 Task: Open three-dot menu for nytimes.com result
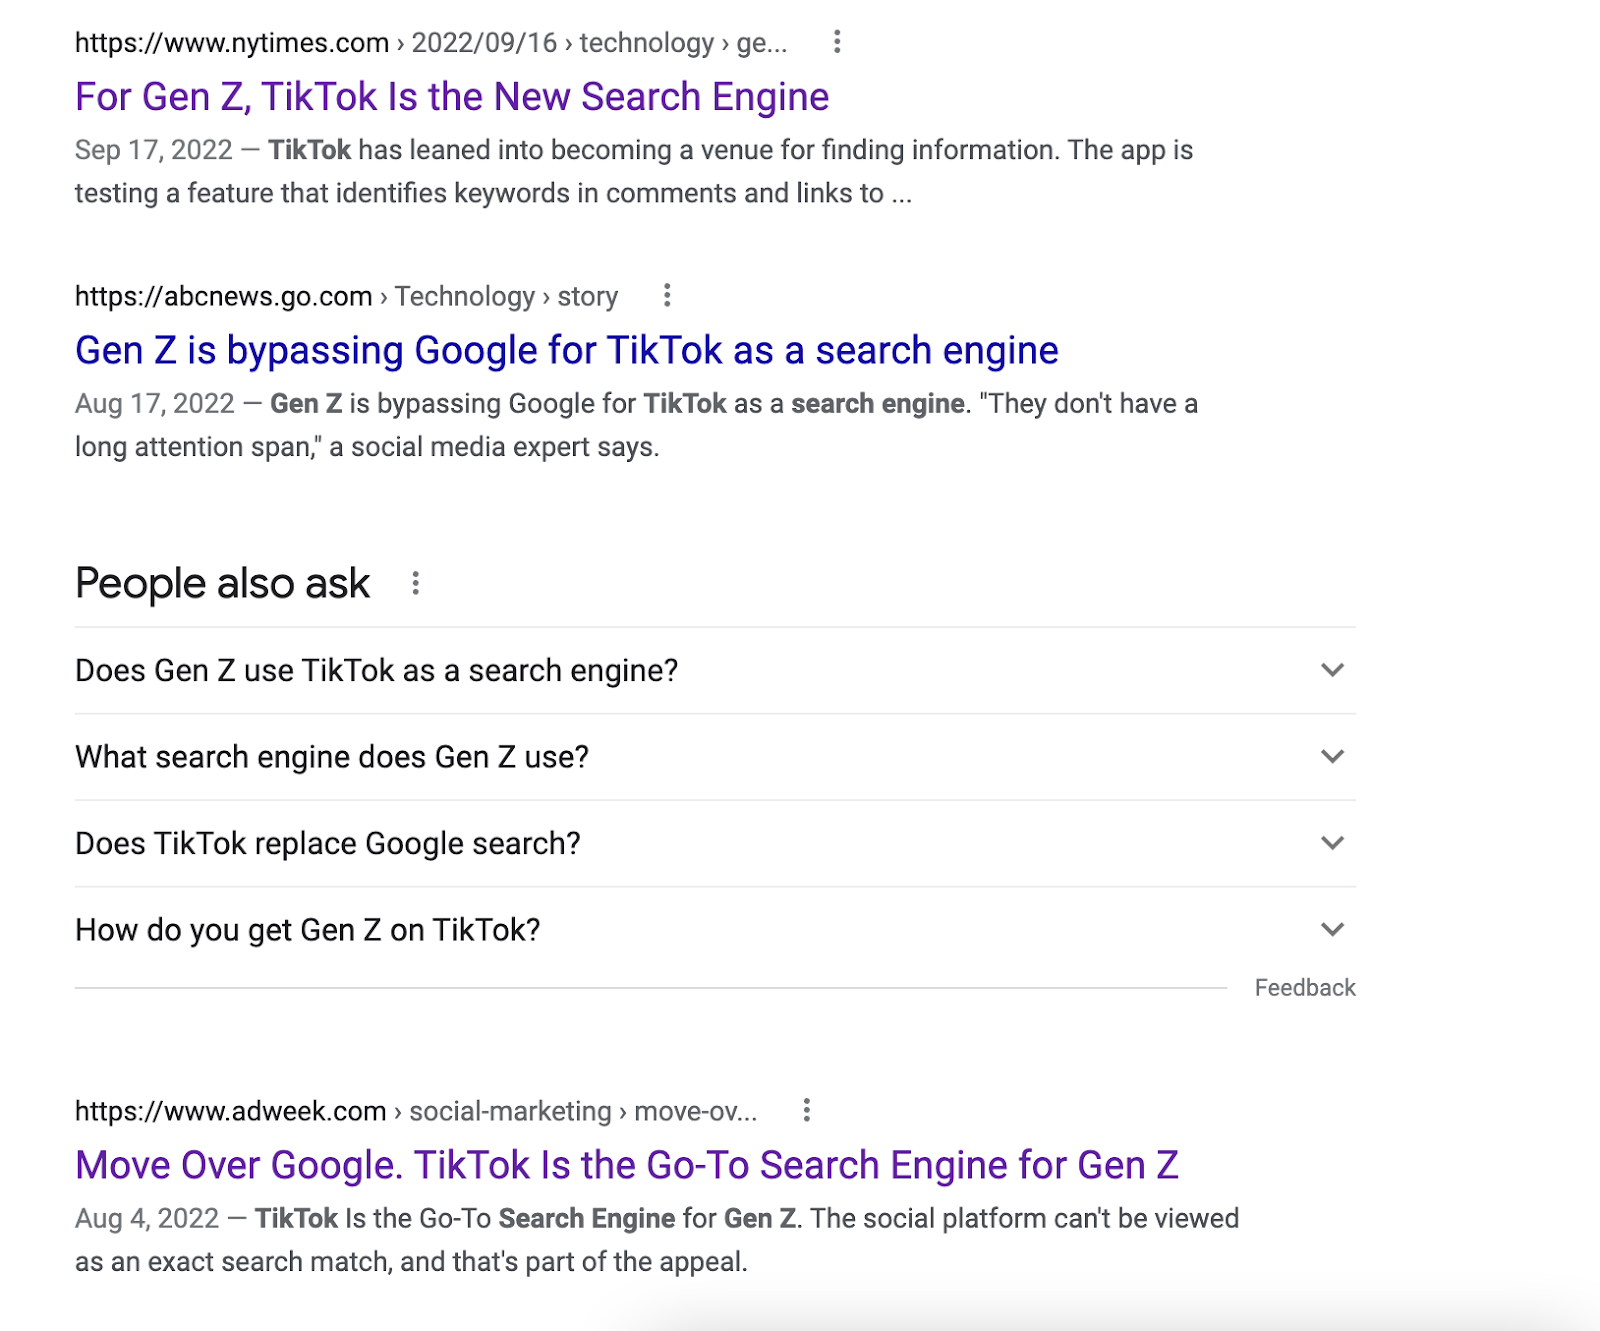coord(837,42)
